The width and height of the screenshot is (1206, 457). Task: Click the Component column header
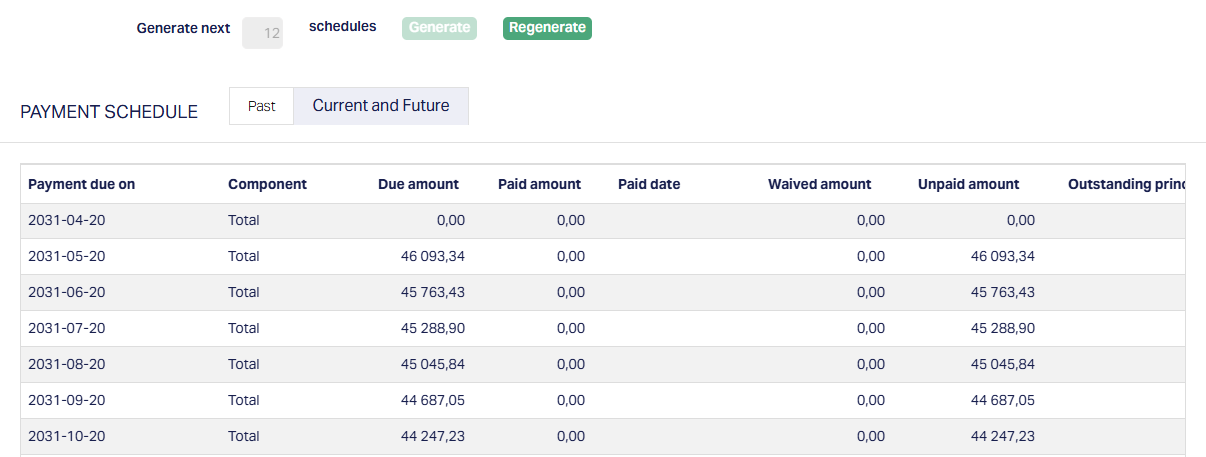(x=267, y=184)
